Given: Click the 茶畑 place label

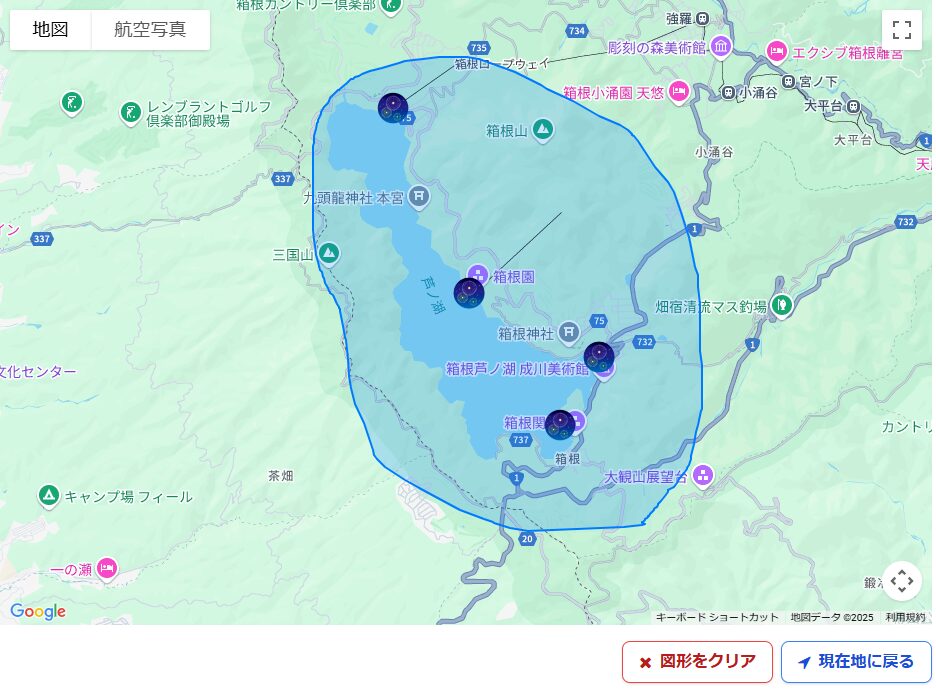Looking at the screenshot, I should pos(281,476).
